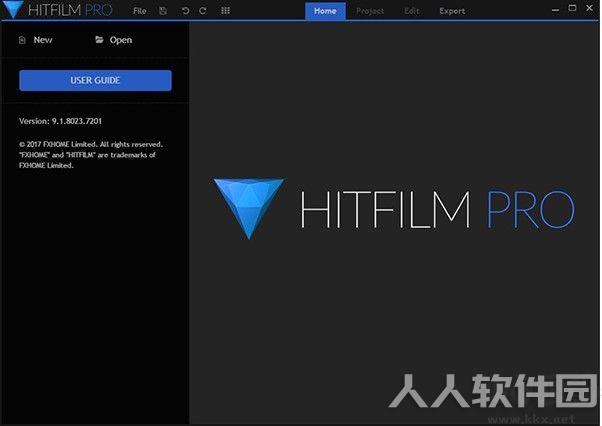This screenshot has width=602, height=426.
Task: Click the HitFilm Pro logo in title bar
Action: (58, 9)
